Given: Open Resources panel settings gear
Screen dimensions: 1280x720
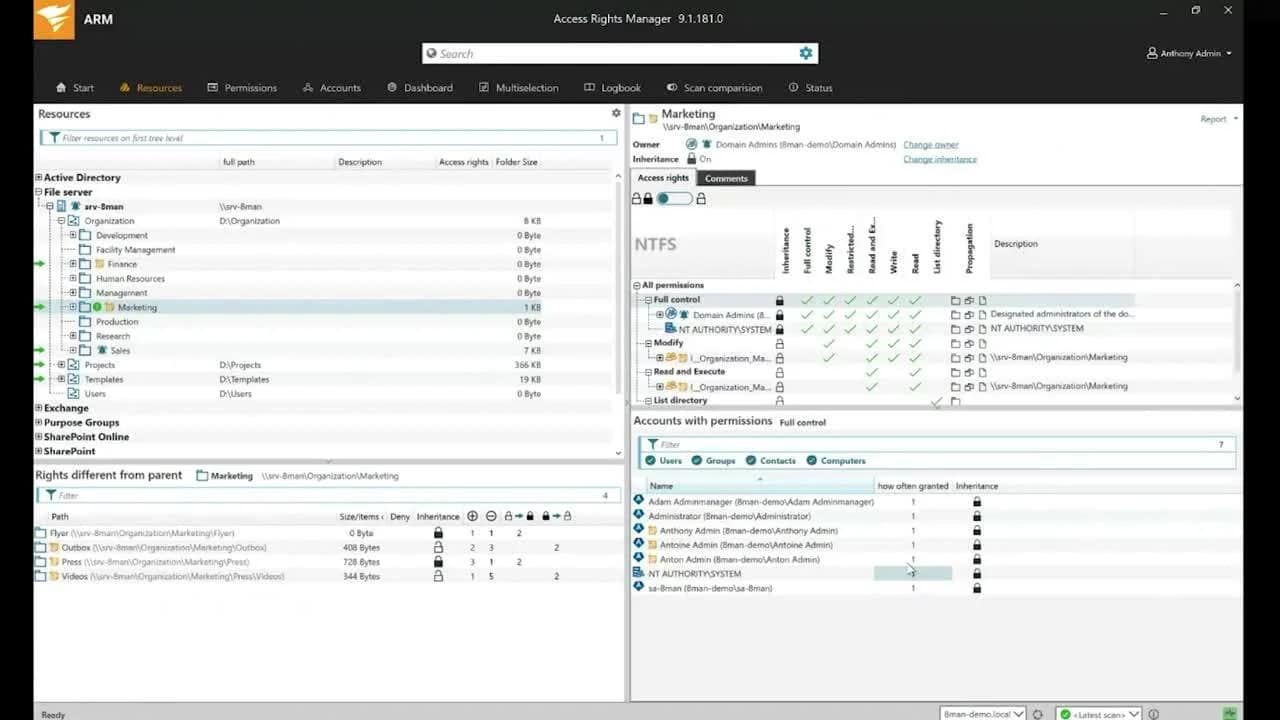Looking at the screenshot, I should point(616,113).
